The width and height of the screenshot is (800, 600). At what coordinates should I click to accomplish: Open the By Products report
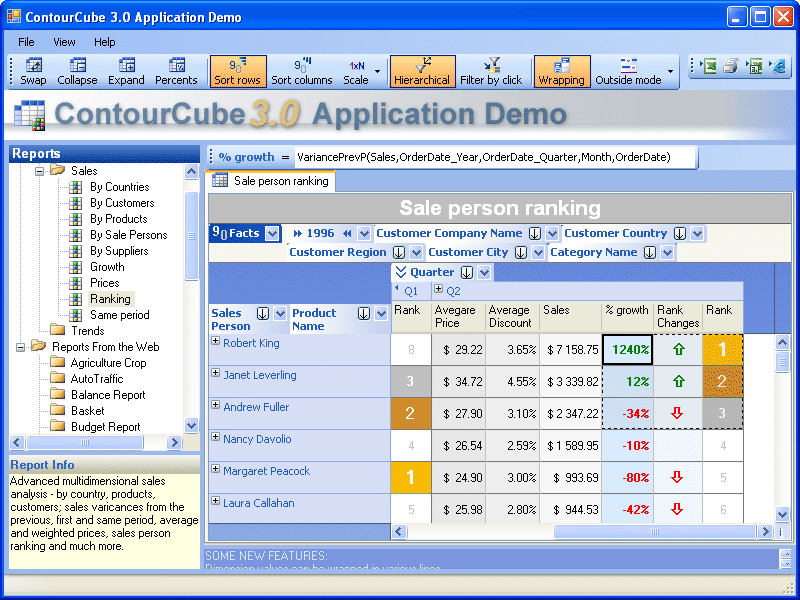click(x=118, y=219)
